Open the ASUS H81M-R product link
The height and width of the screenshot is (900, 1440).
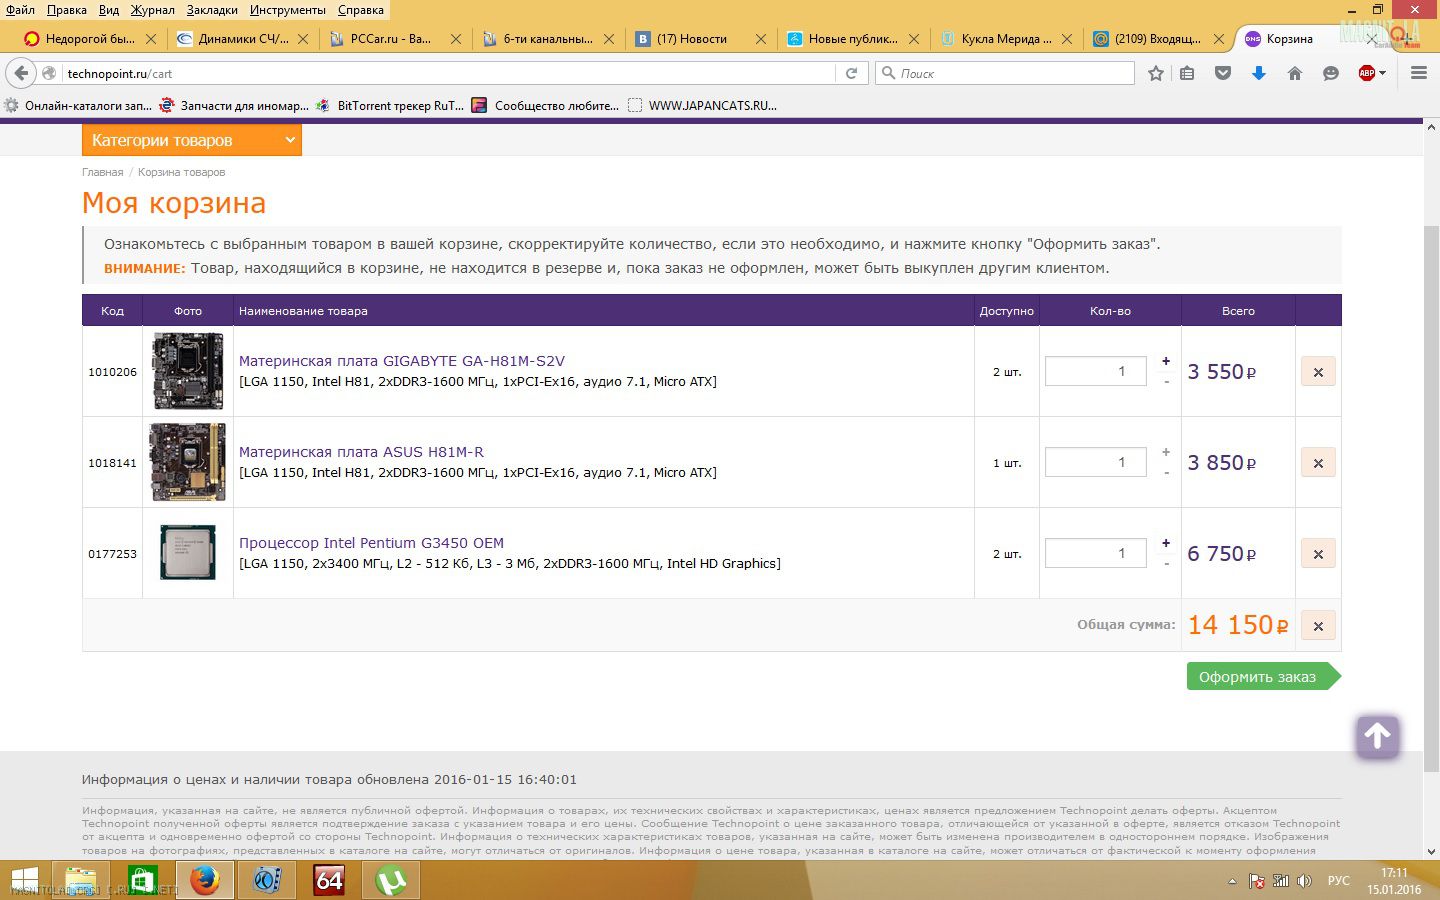point(361,452)
